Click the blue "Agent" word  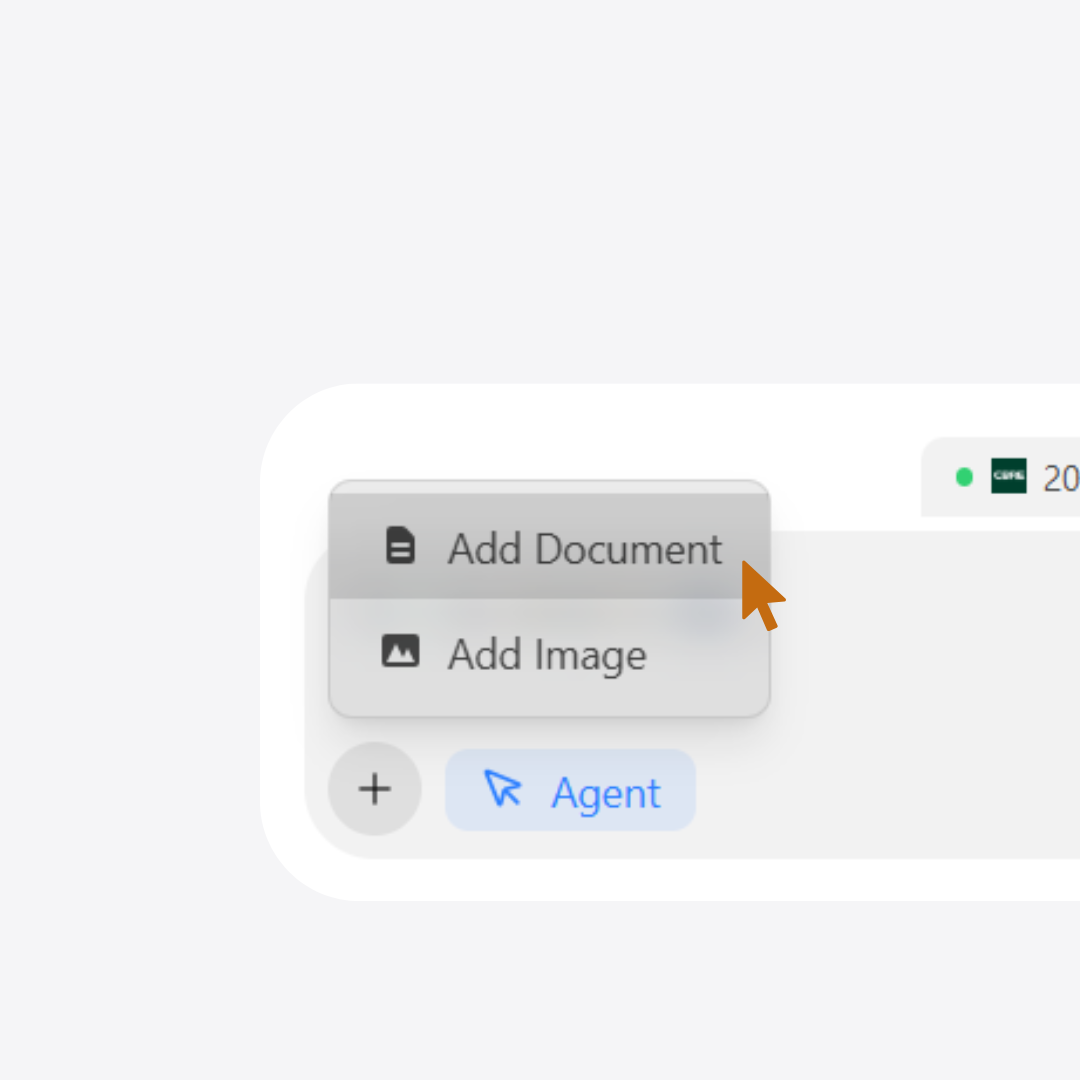[x=605, y=793]
